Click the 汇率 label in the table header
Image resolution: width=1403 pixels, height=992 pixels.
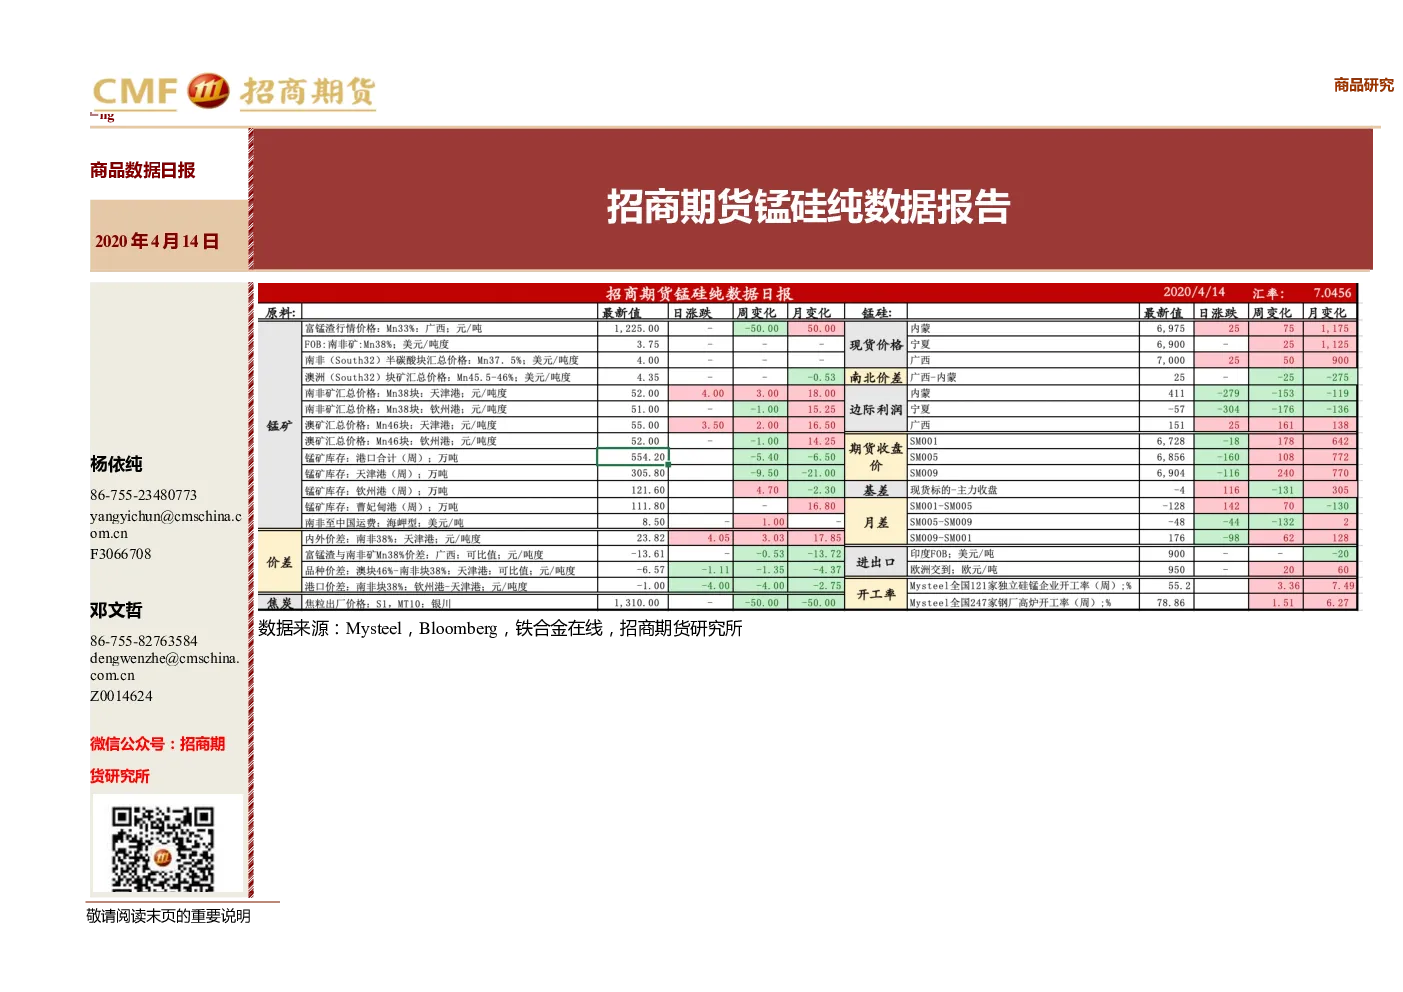click(x=1268, y=293)
